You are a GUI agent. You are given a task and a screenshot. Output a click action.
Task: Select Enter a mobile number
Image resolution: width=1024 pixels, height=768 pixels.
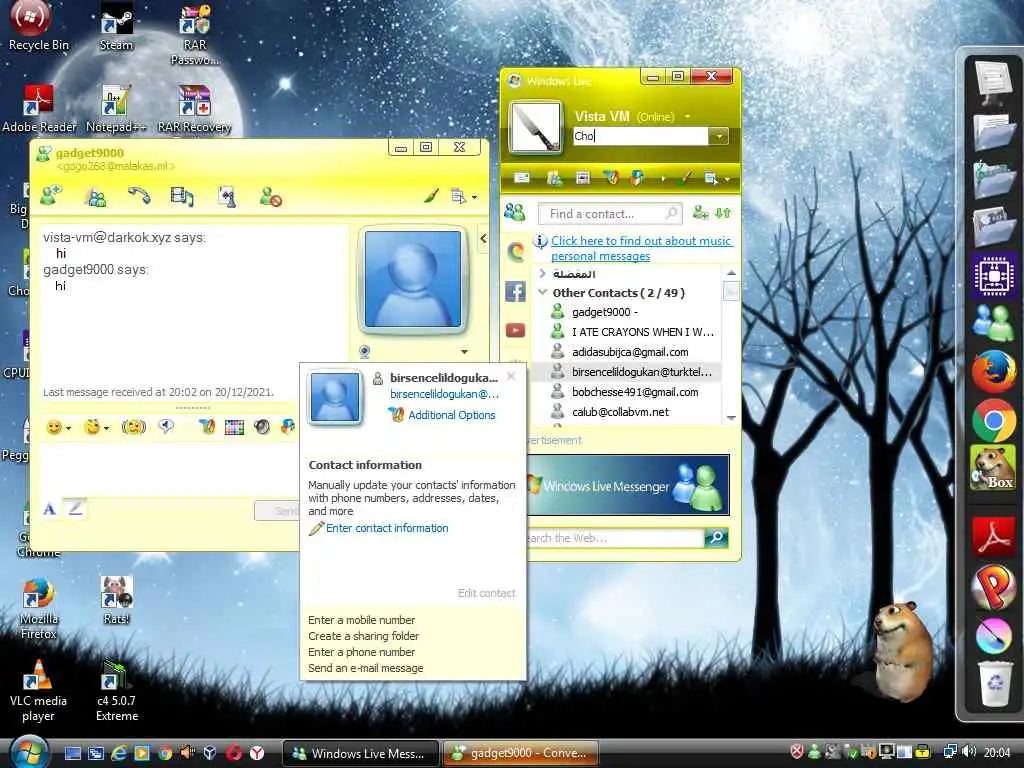[x=361, y=620]
